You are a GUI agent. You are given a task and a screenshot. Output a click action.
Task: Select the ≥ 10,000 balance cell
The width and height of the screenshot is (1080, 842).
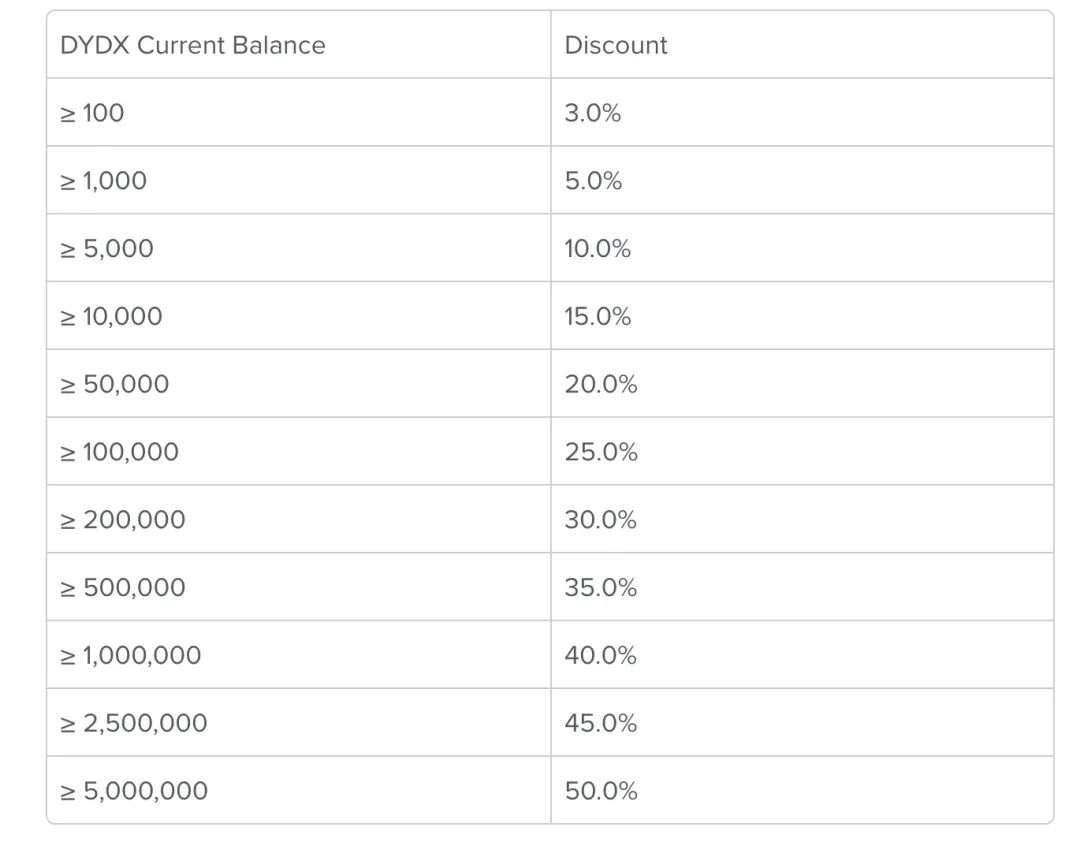(x=298, y=316)
